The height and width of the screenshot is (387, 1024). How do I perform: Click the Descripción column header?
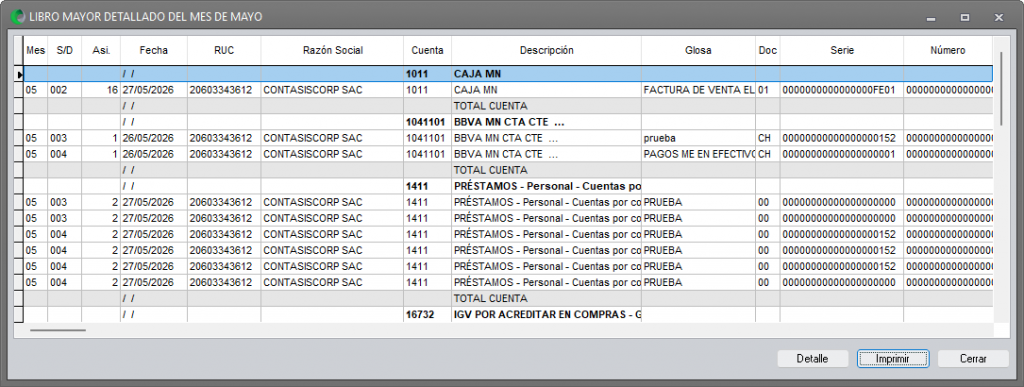(546, 50)
